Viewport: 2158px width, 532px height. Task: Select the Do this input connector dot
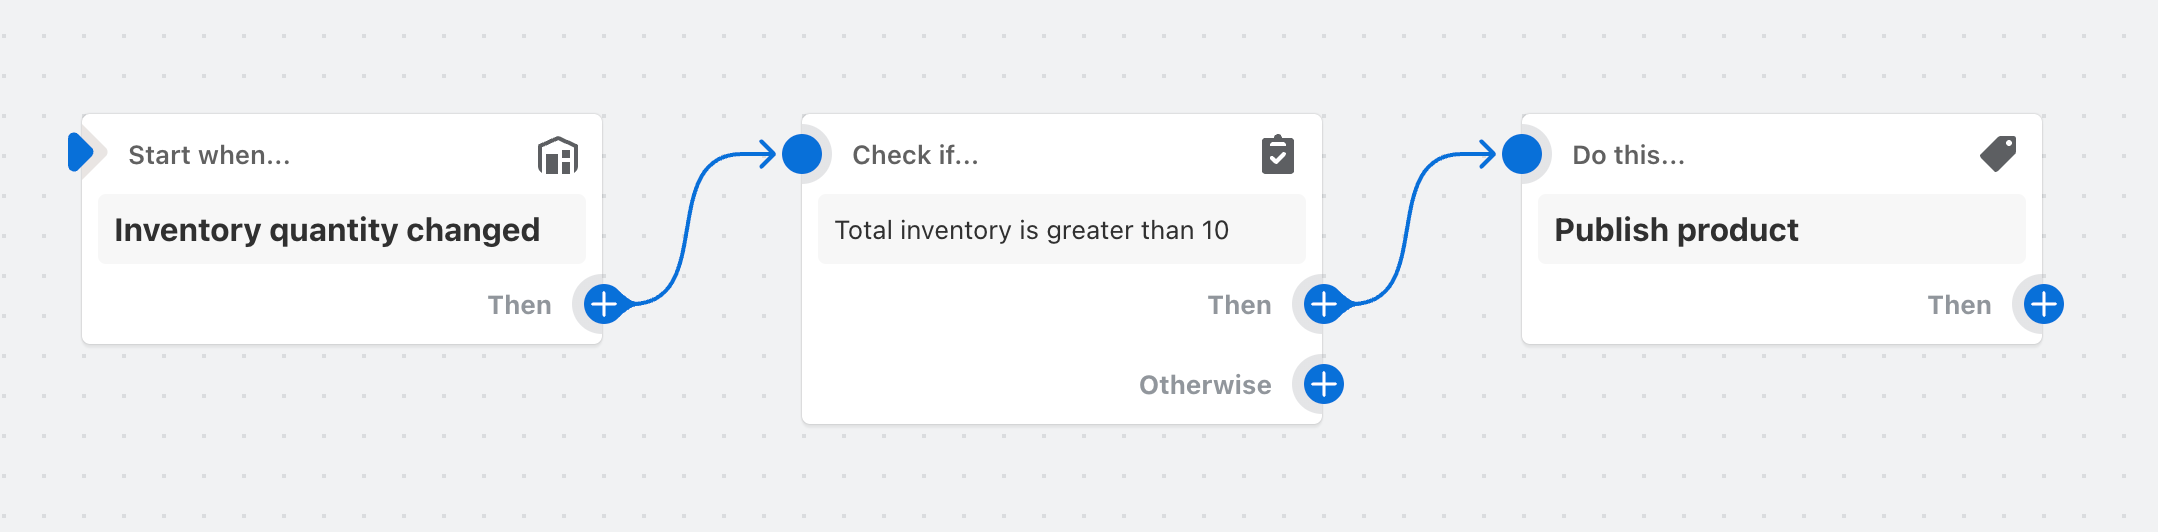(x=1522, y=154)
